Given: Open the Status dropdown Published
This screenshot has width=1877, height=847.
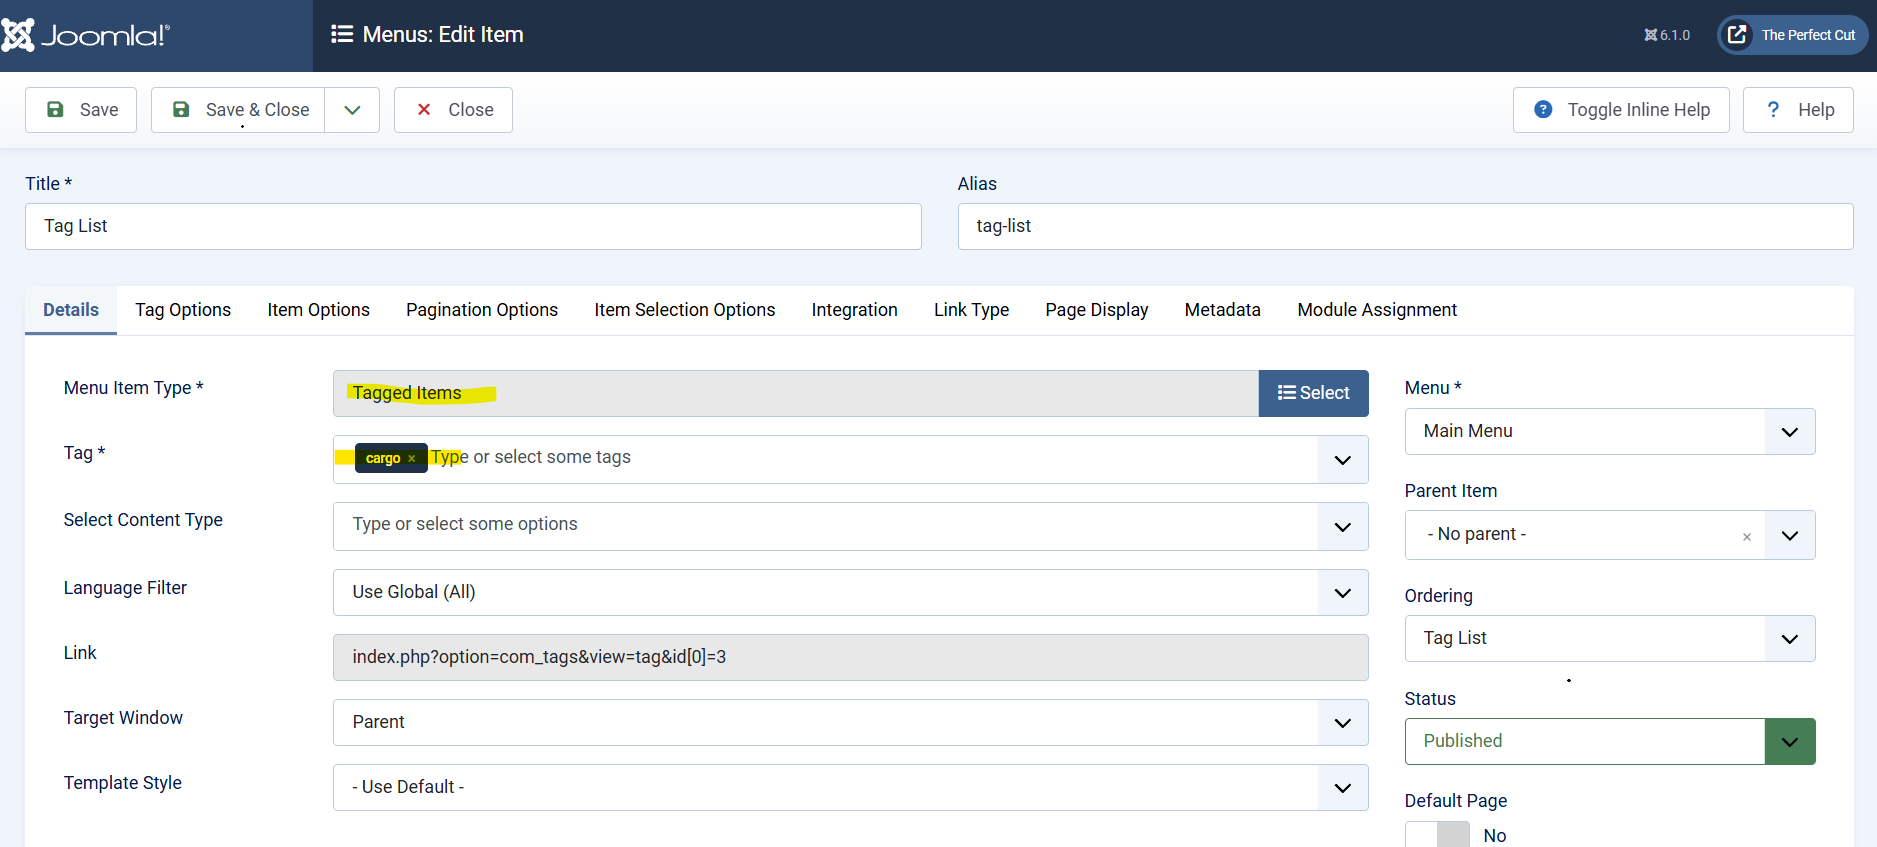Looking at the screenshot, I should coord(1610,741).
